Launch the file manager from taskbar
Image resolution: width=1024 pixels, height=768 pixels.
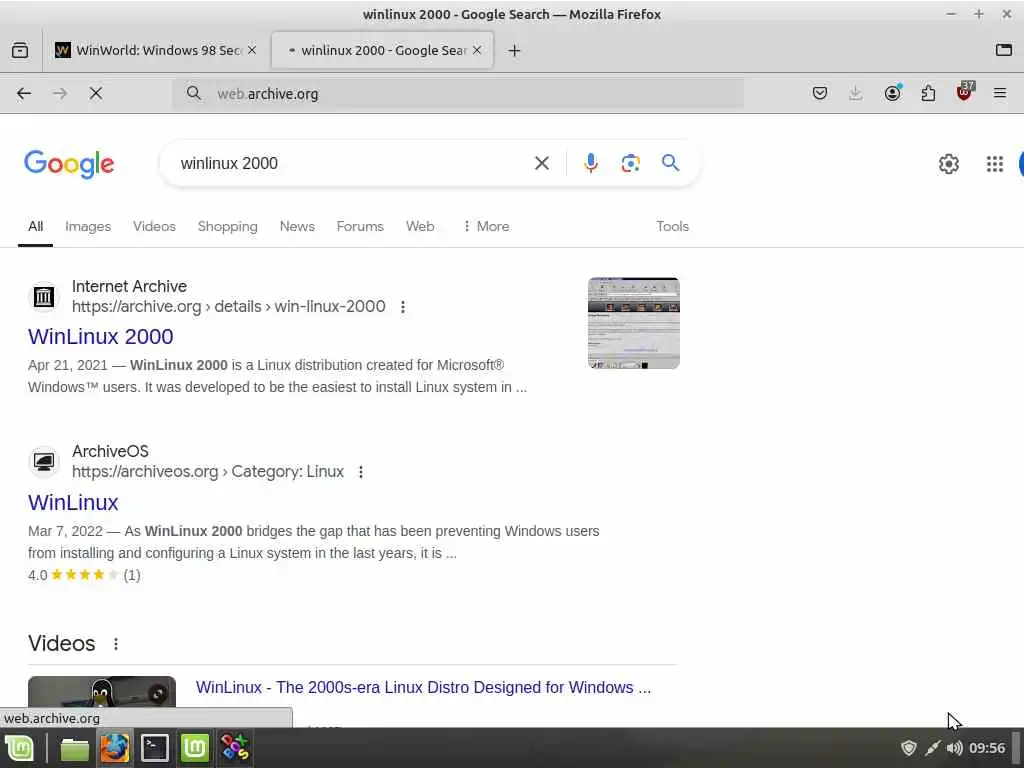pos(74,748)
